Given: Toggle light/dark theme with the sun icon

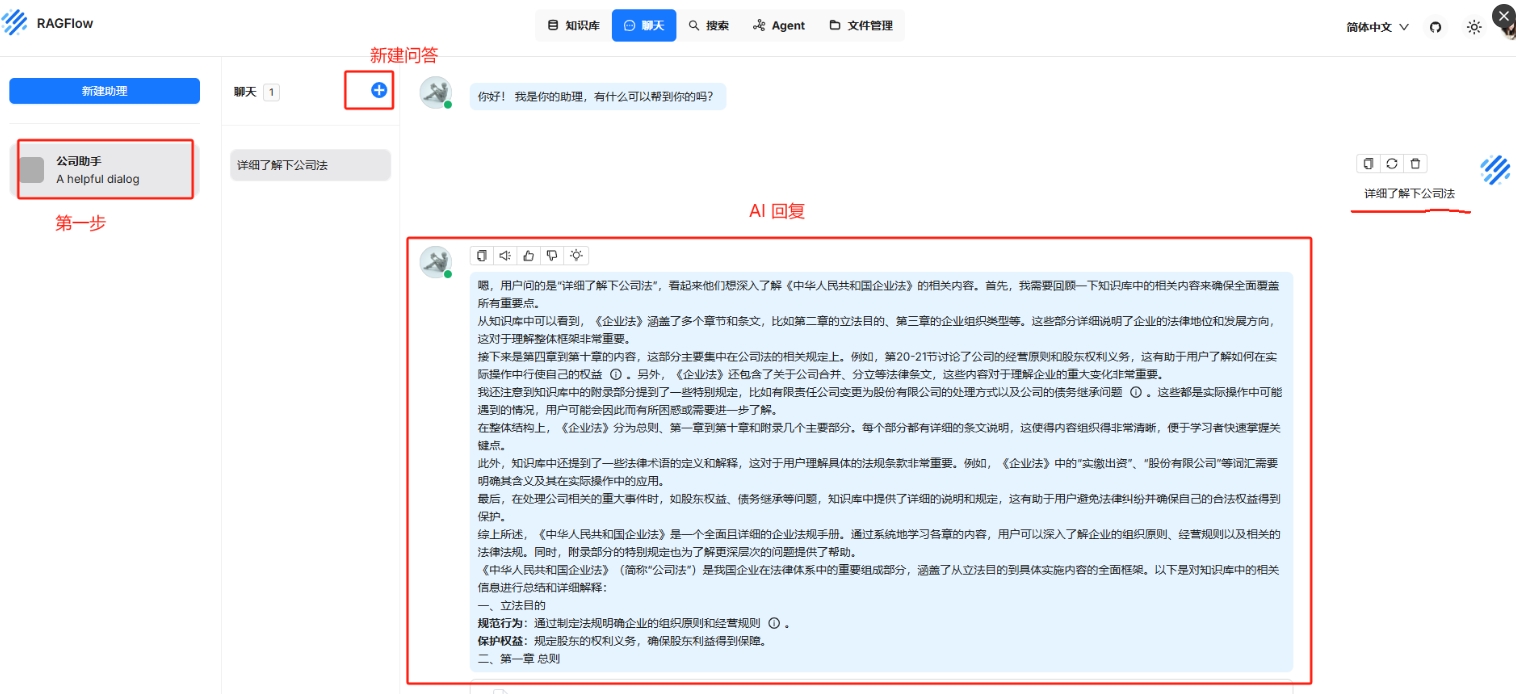Looking at the screenshot, I should pos(1474,28).
